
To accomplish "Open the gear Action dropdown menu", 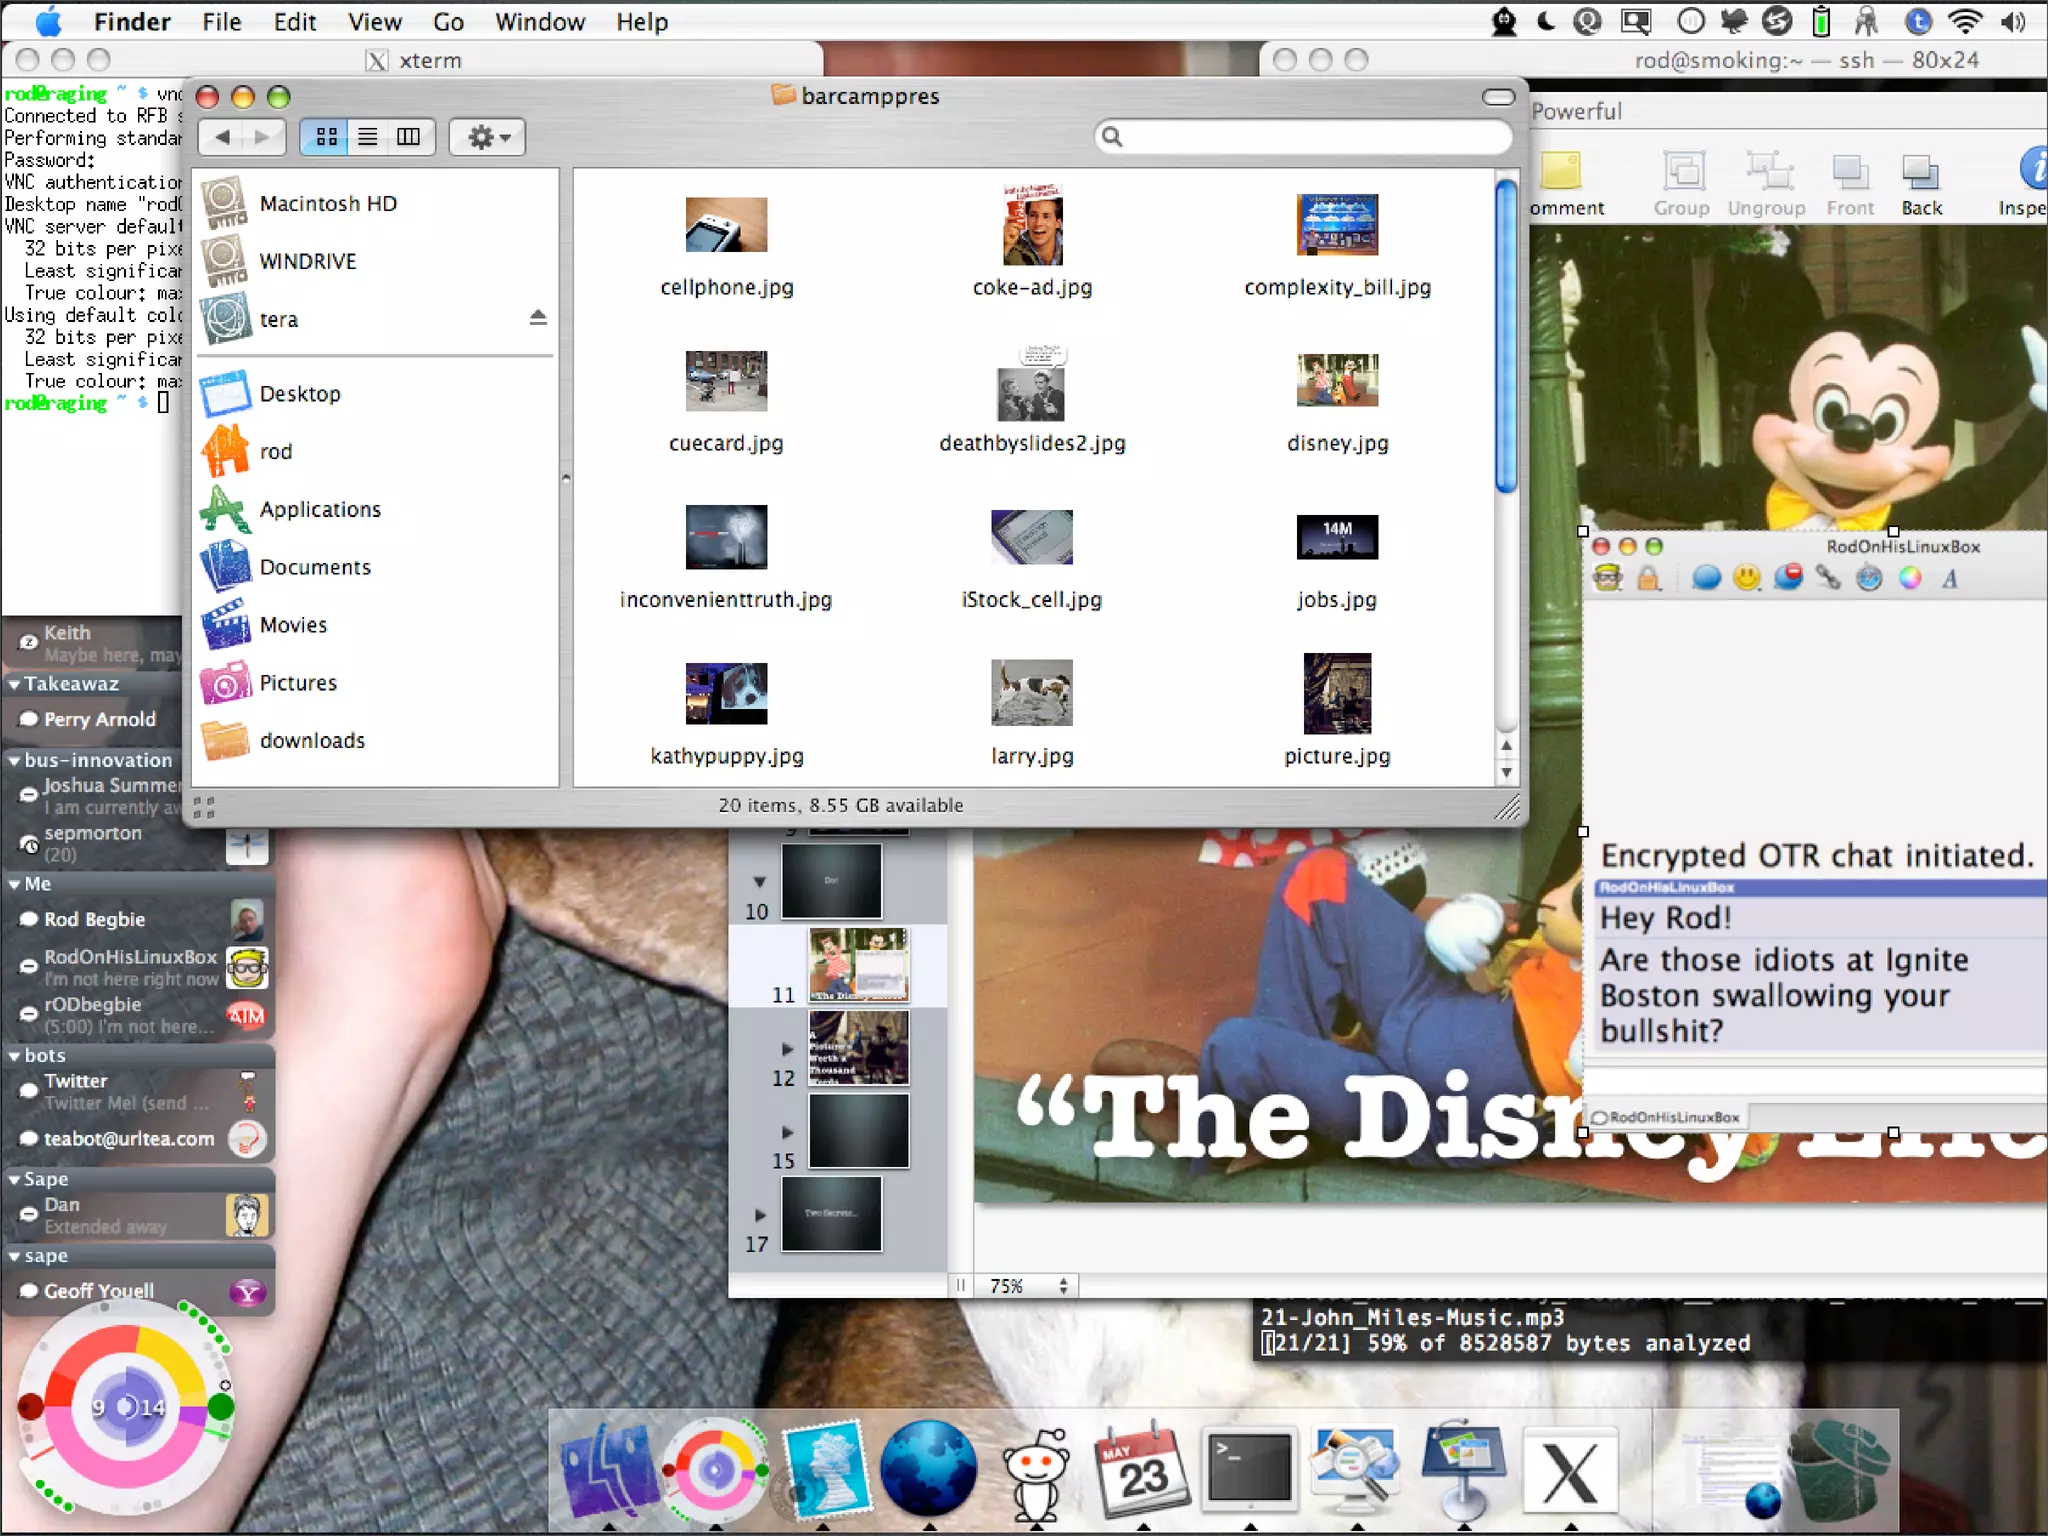I will click(488, 137).
